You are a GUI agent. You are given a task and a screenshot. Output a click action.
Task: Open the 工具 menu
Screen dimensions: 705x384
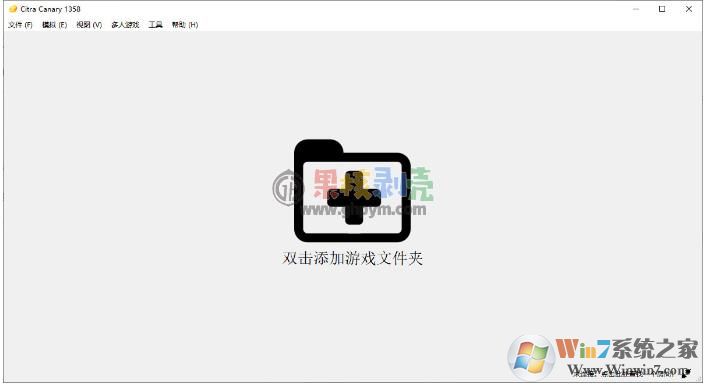[x=156, y=25]
